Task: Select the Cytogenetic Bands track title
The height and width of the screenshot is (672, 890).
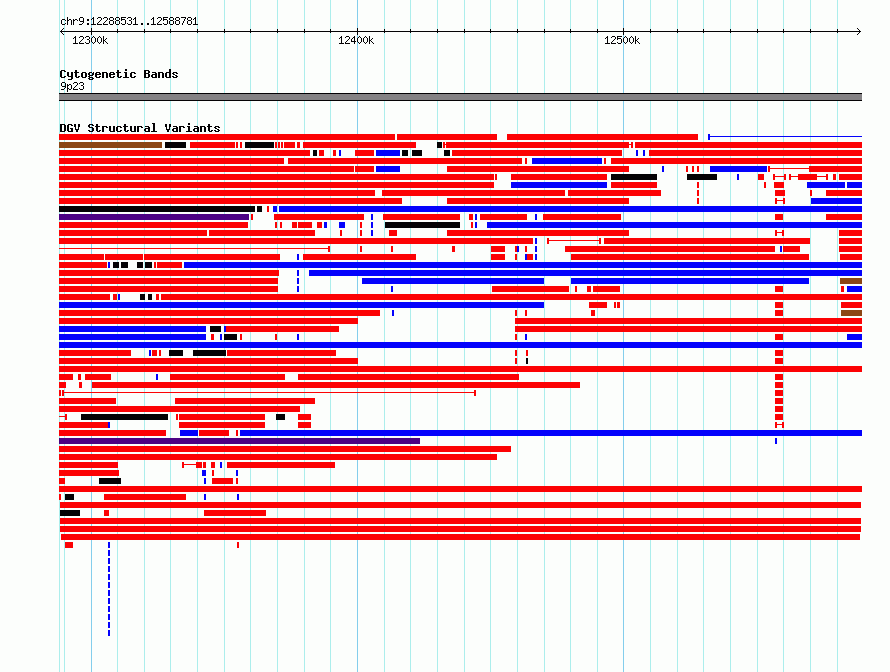Action: click(119, 74)
